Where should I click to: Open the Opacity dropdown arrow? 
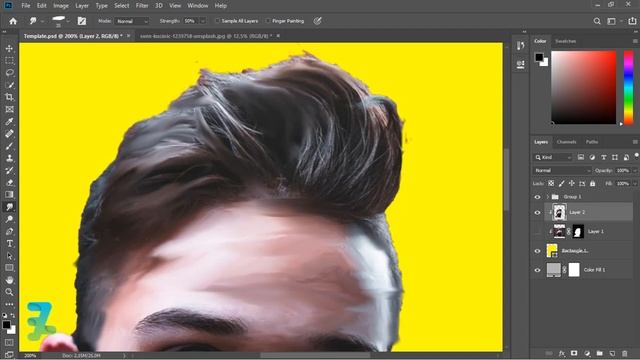634,171
